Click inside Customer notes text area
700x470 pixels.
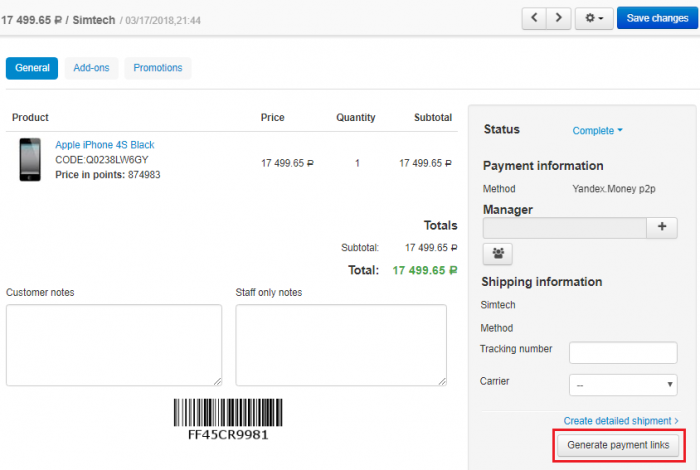(114, 345)
